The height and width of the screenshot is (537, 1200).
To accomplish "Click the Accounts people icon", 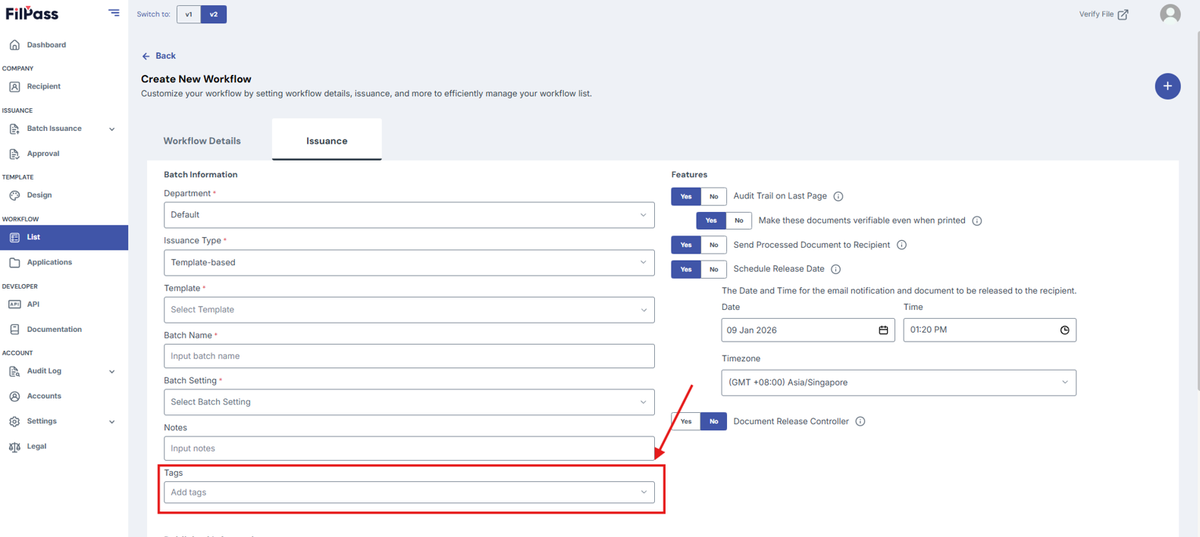I will click(x=14, y=396).
